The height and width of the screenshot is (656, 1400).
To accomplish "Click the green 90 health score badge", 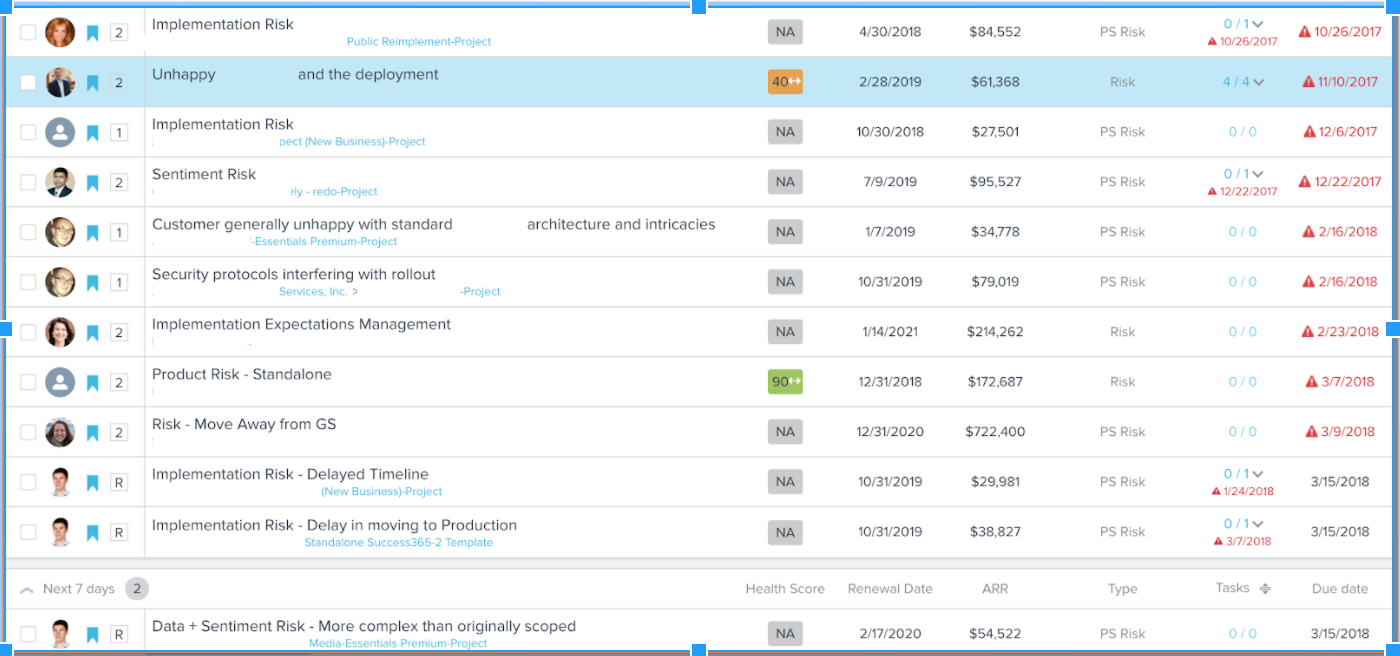I will tap(785, 382).
